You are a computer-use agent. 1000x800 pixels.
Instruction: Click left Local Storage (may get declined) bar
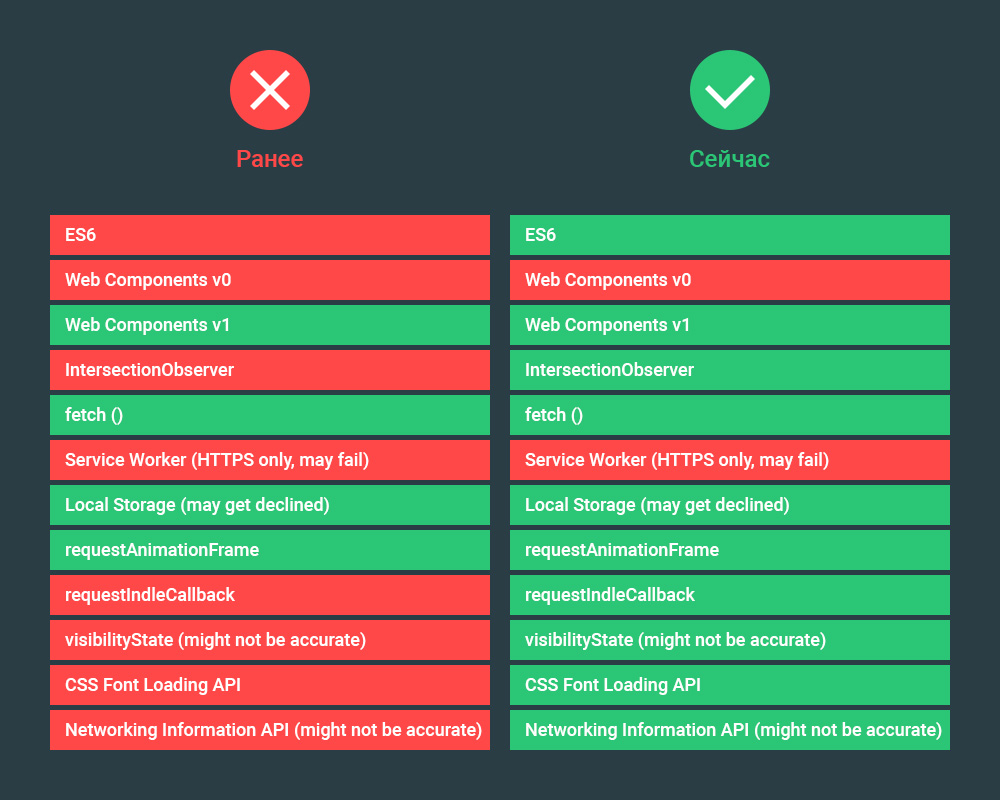(x=270, y=505)
